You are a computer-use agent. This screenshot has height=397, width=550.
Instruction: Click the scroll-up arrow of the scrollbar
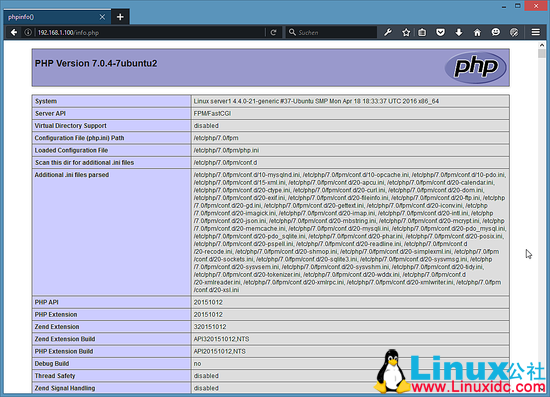tap(542, 45)
